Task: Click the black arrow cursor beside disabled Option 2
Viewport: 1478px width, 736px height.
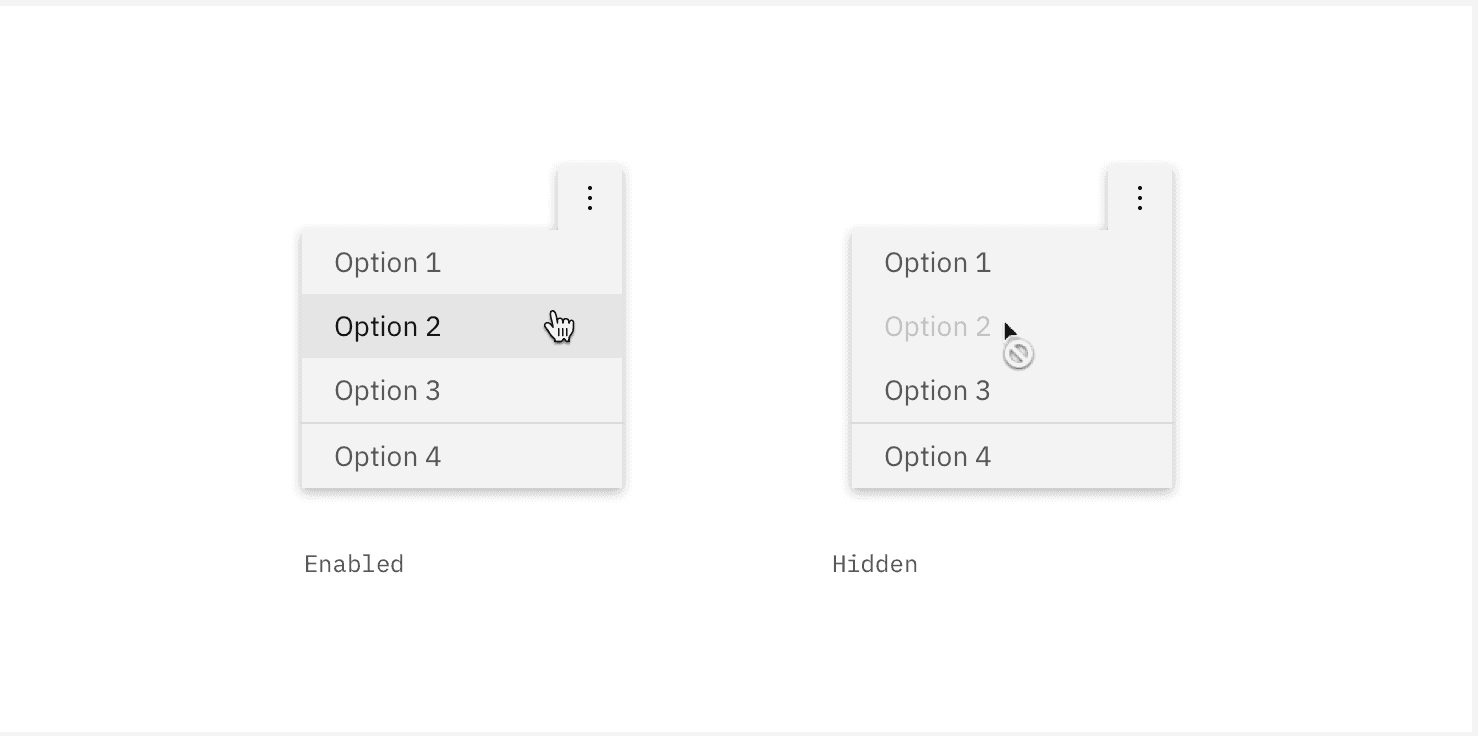Action: point(1009,332)
